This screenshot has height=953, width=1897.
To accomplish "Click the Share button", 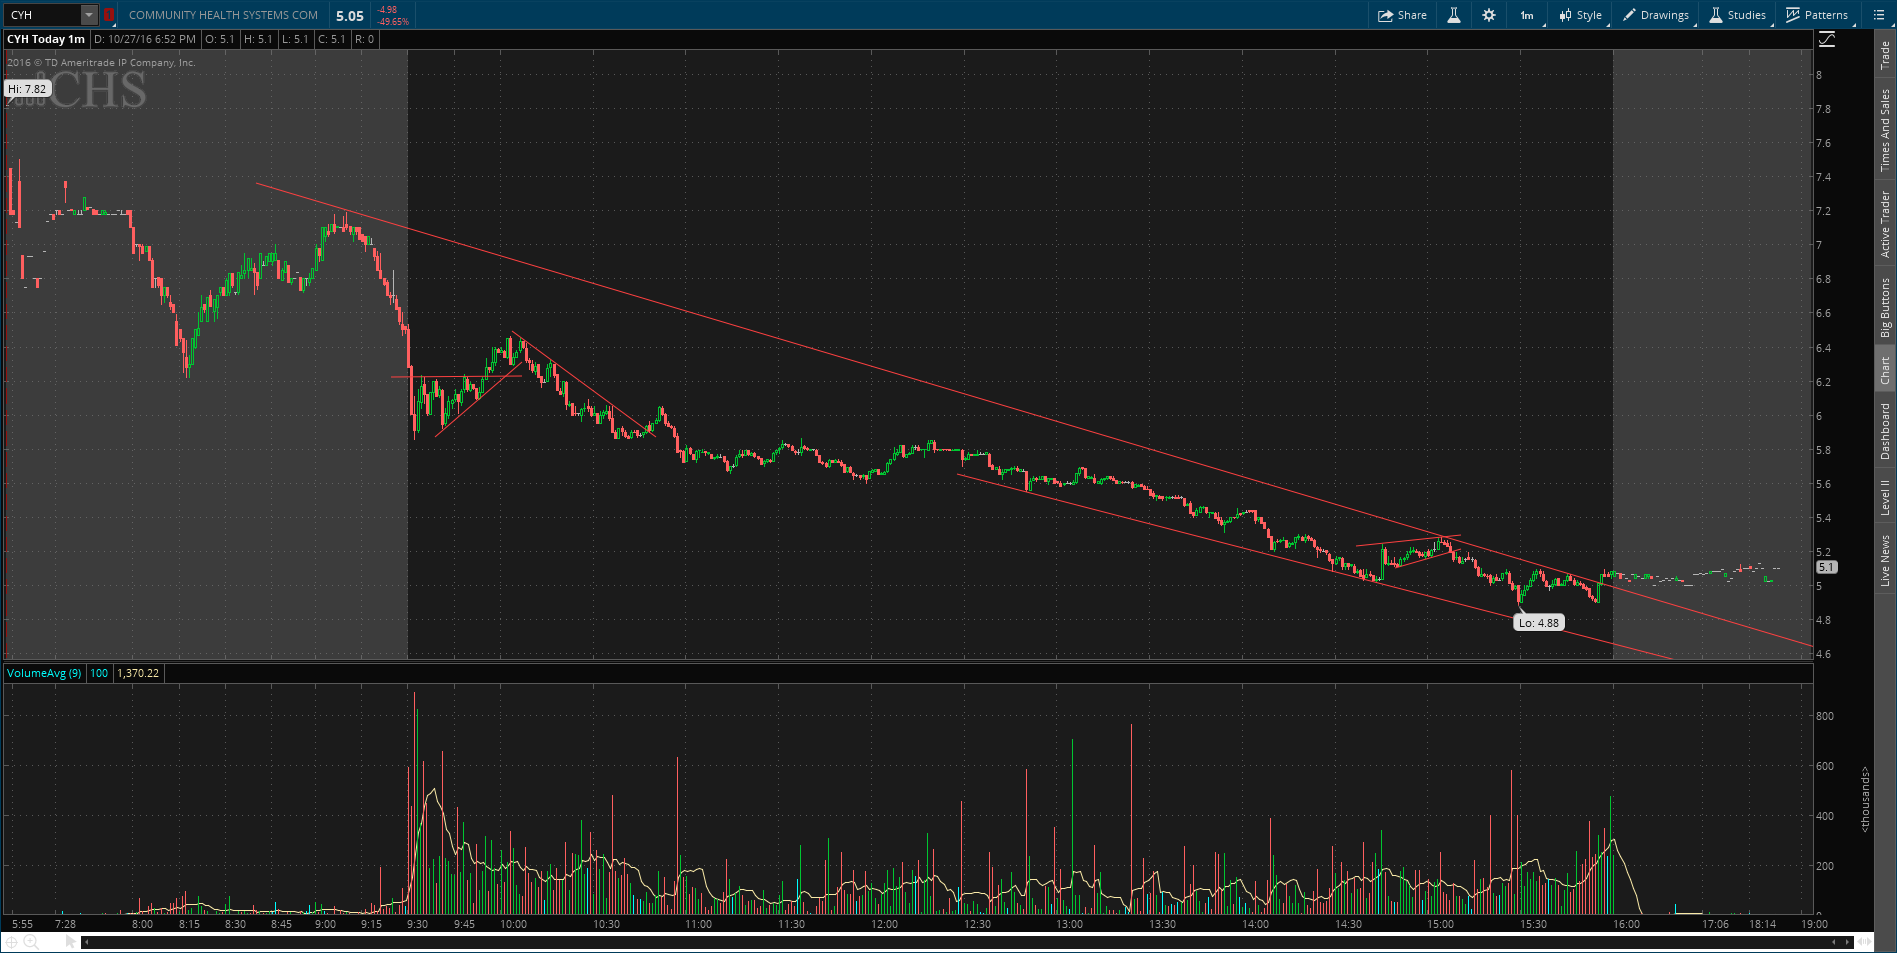I will [x=1402, y=15].
